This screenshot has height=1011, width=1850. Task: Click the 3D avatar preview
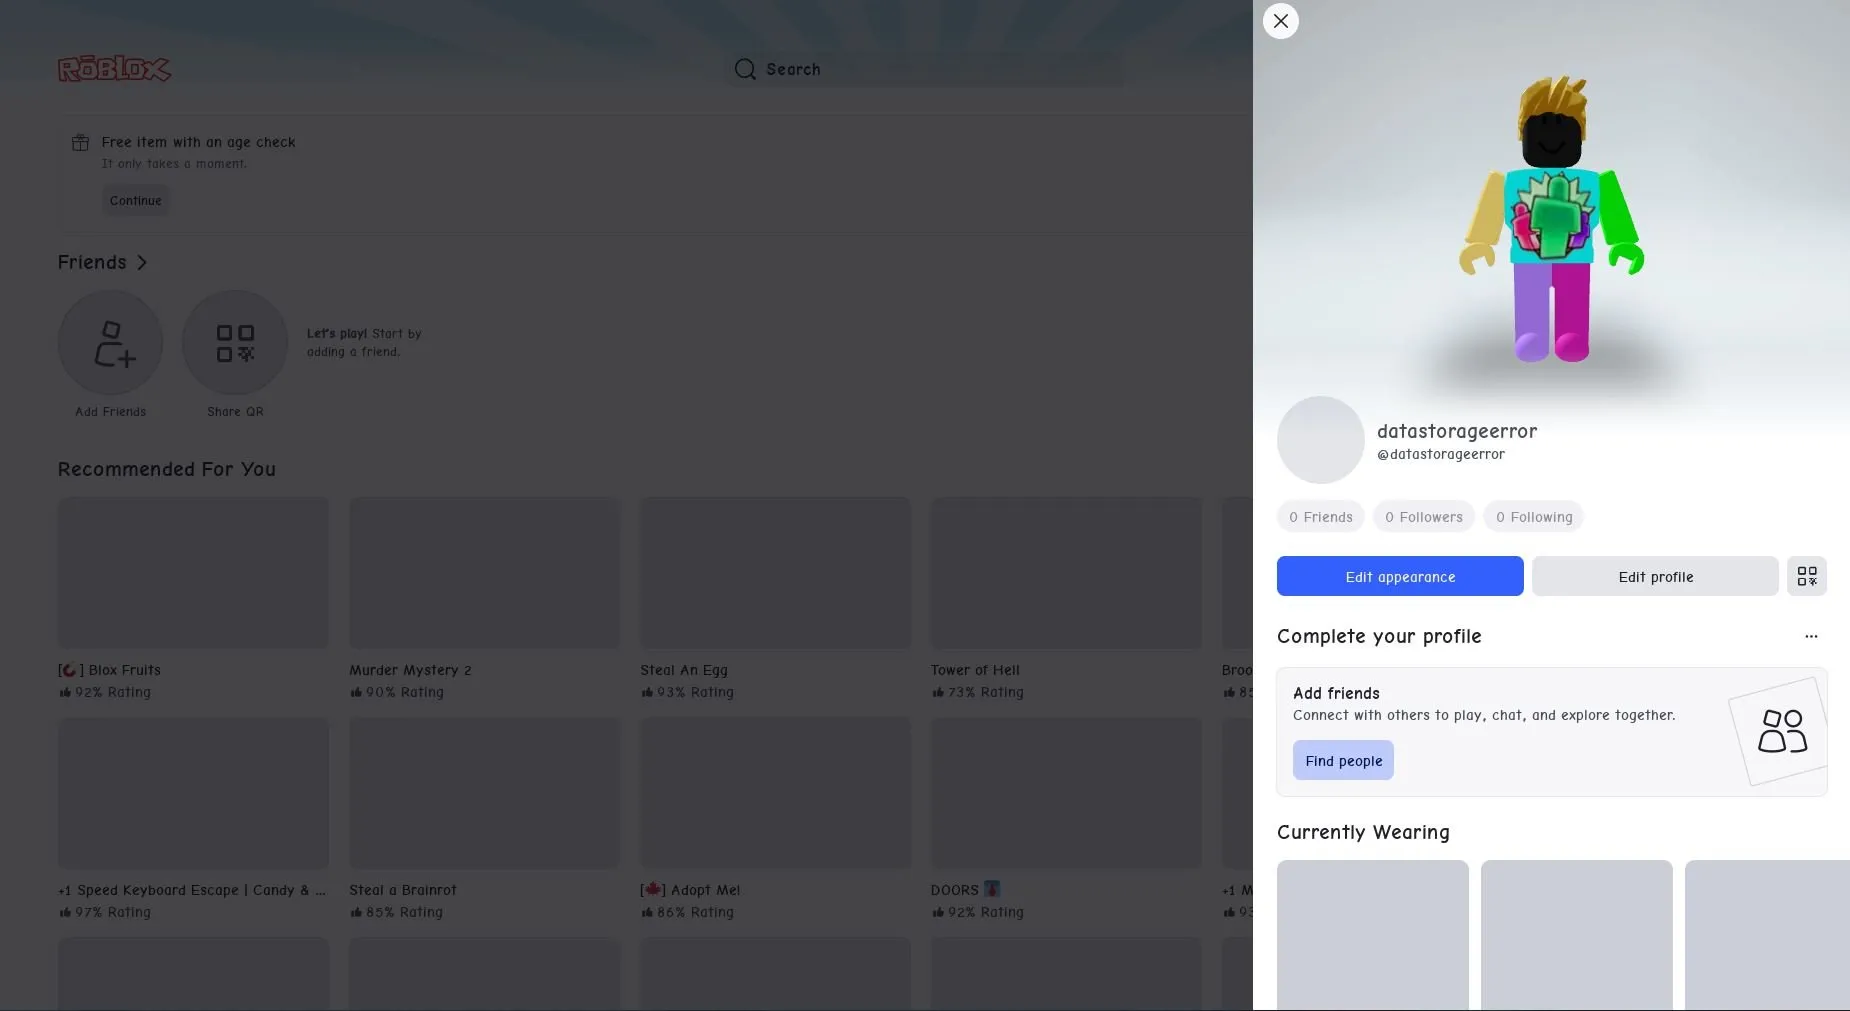(x=1551, y=220)
